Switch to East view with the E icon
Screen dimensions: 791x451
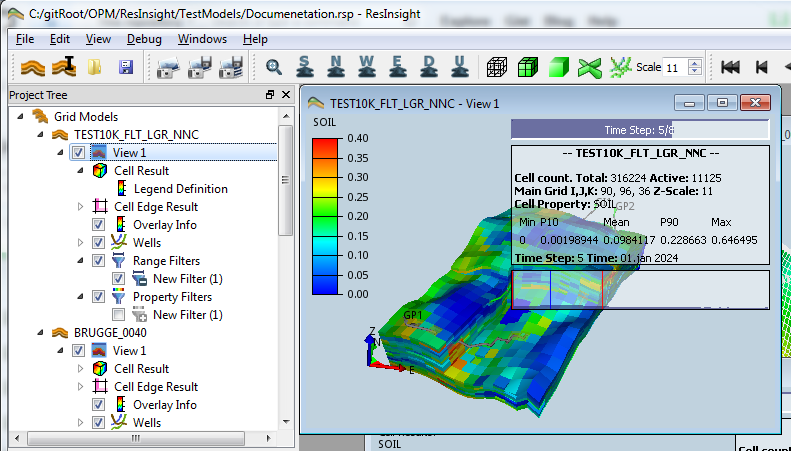tap(397, 67)
